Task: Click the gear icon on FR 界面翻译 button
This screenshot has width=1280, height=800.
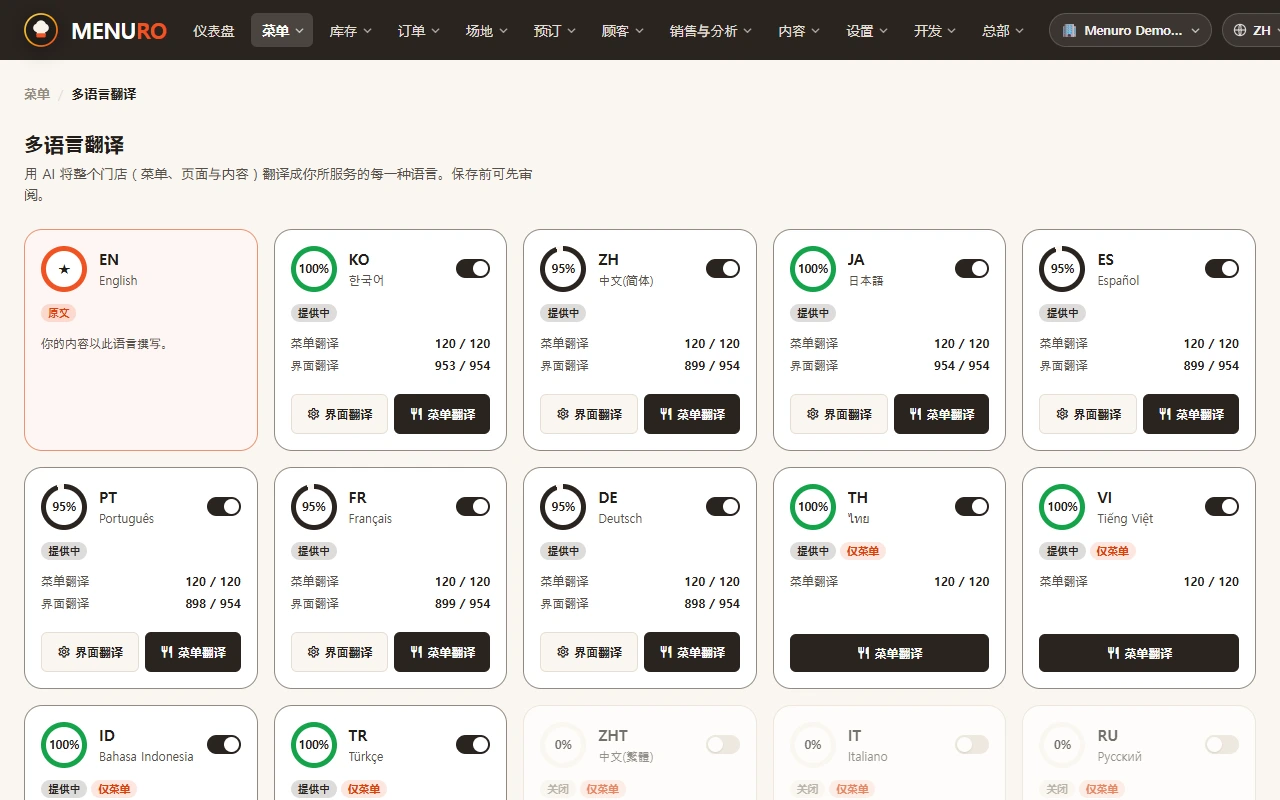Action: click(x=313, y=652)
